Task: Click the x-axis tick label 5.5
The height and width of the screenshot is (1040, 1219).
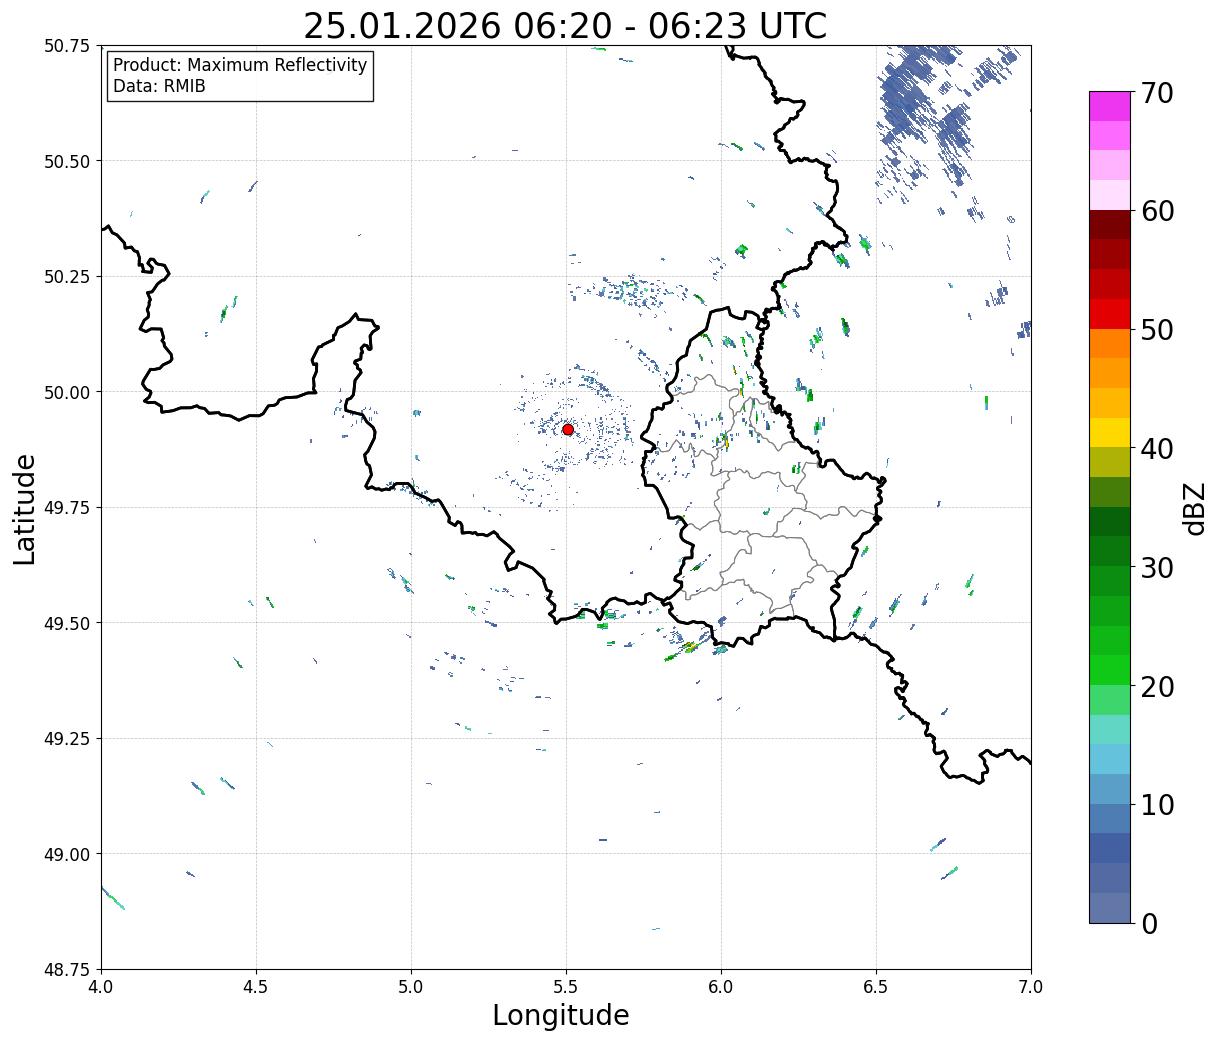Action: (x=566, y=987)
